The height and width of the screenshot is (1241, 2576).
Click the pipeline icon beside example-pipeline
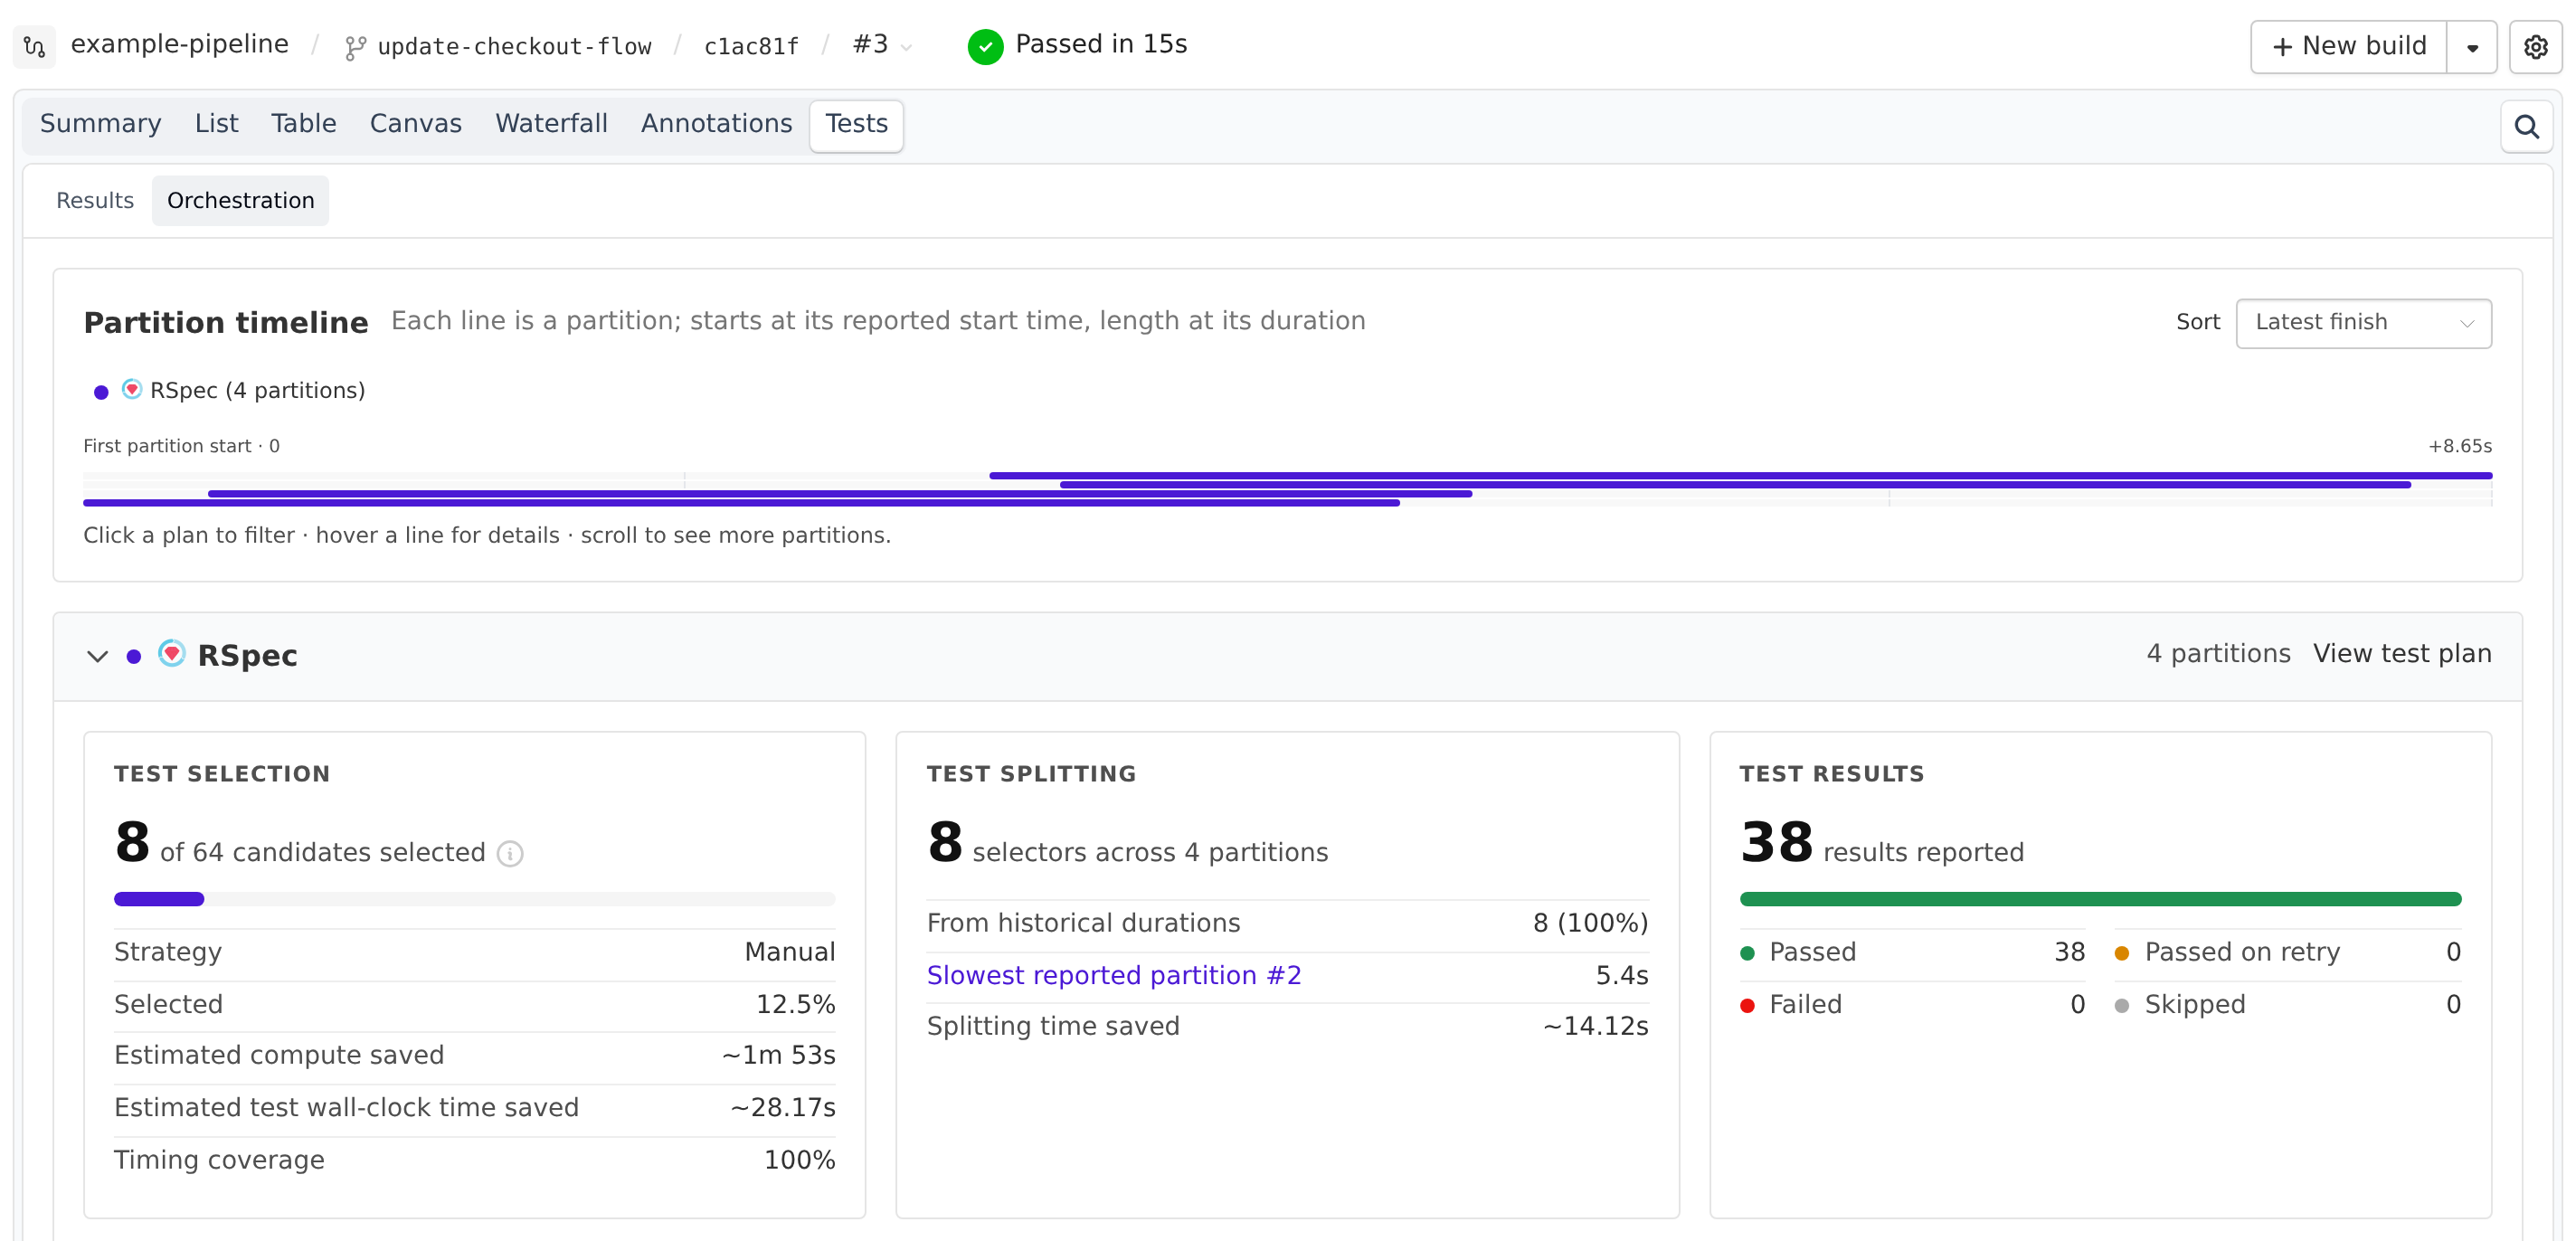(34, 46)
